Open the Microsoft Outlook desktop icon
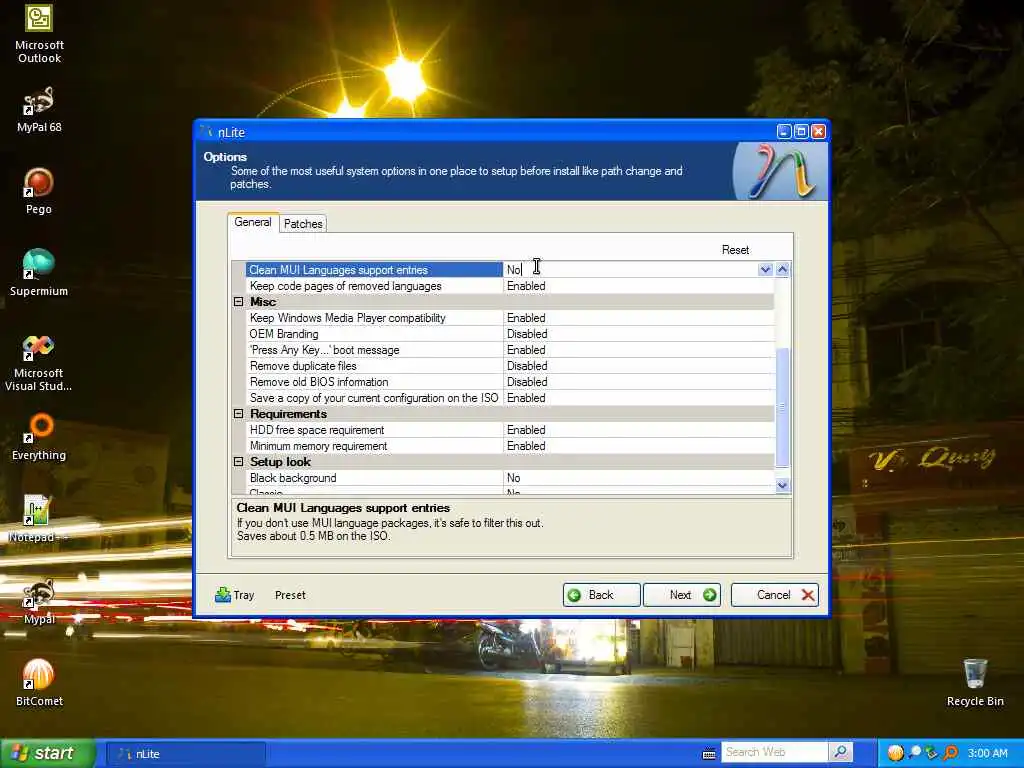The image size is (1024, 768). pos(39,33)
